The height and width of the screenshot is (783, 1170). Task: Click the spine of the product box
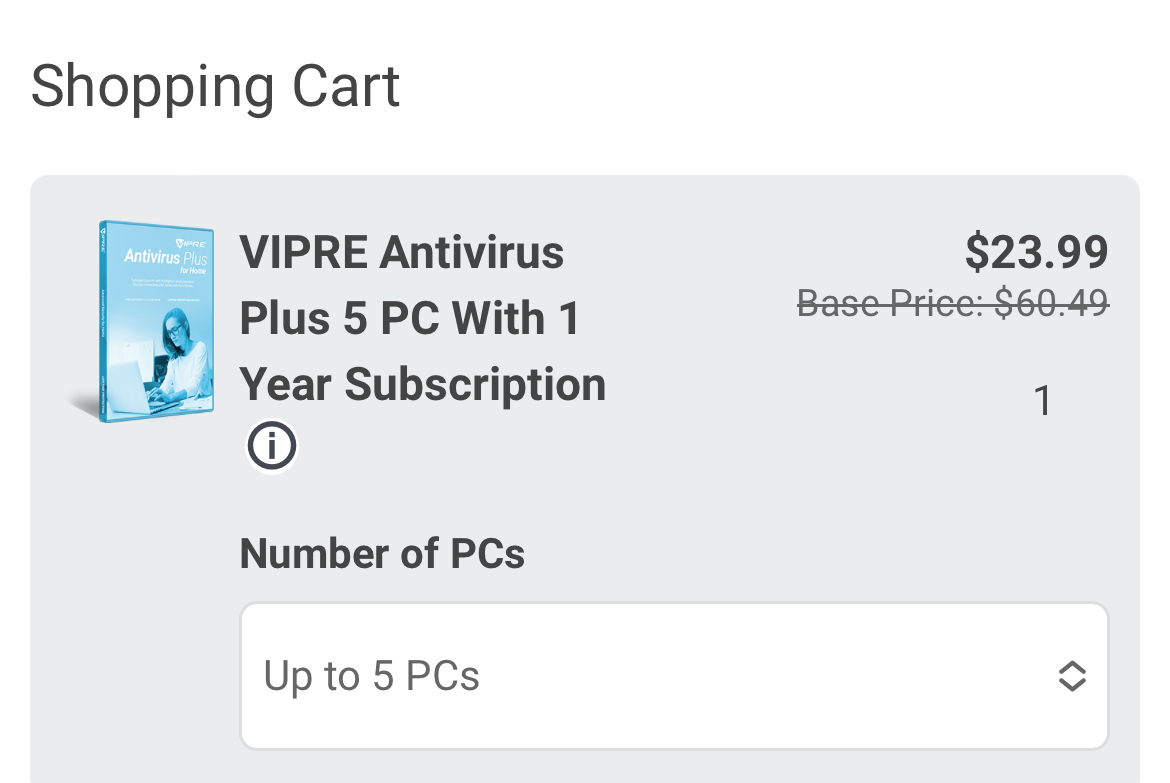click(x=103, y=322)
